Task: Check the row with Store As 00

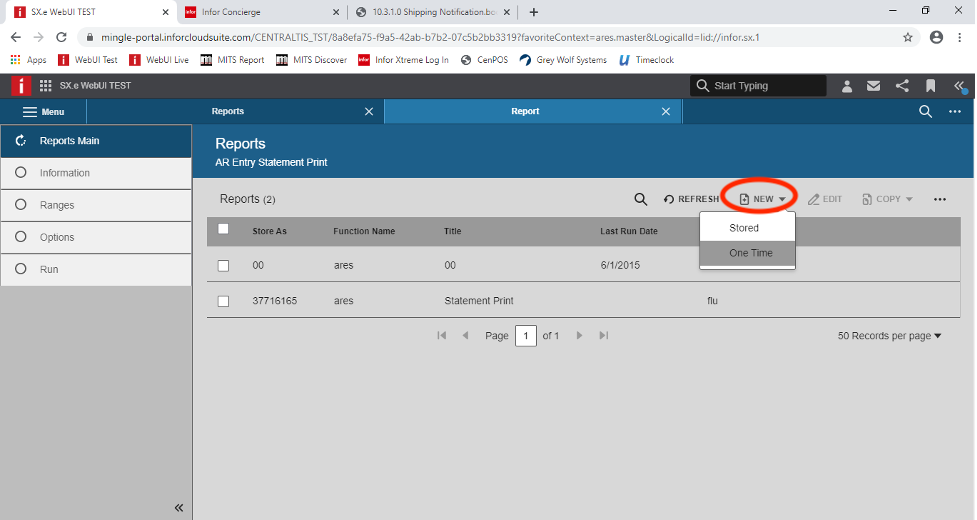Action: (223, 266)
